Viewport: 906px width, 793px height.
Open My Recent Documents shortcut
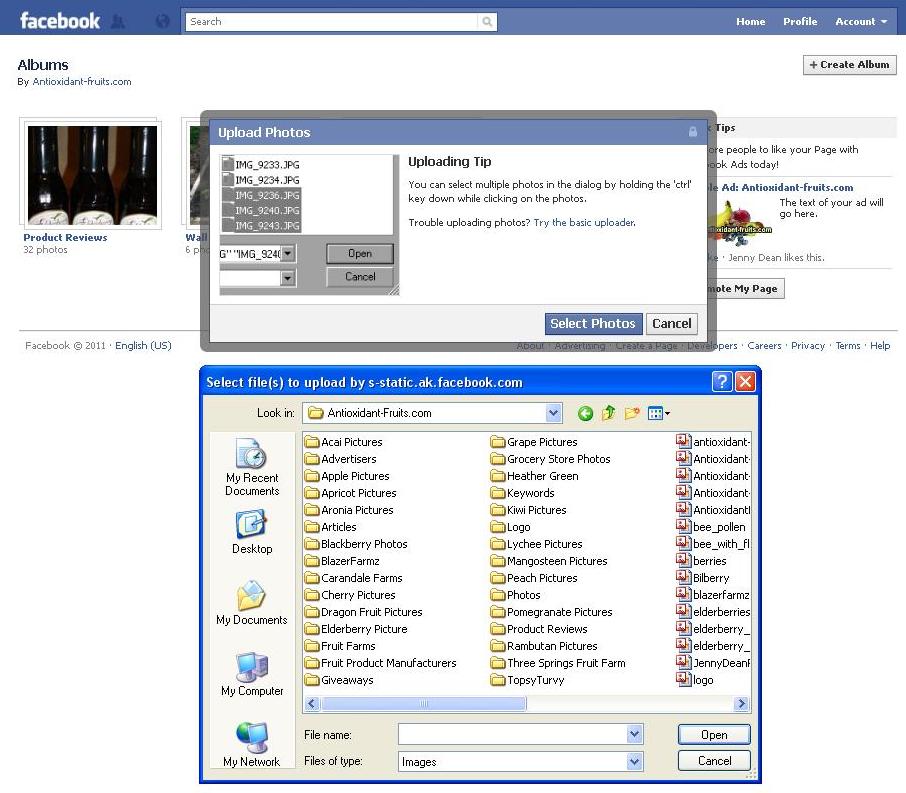(x=252, y=468)
